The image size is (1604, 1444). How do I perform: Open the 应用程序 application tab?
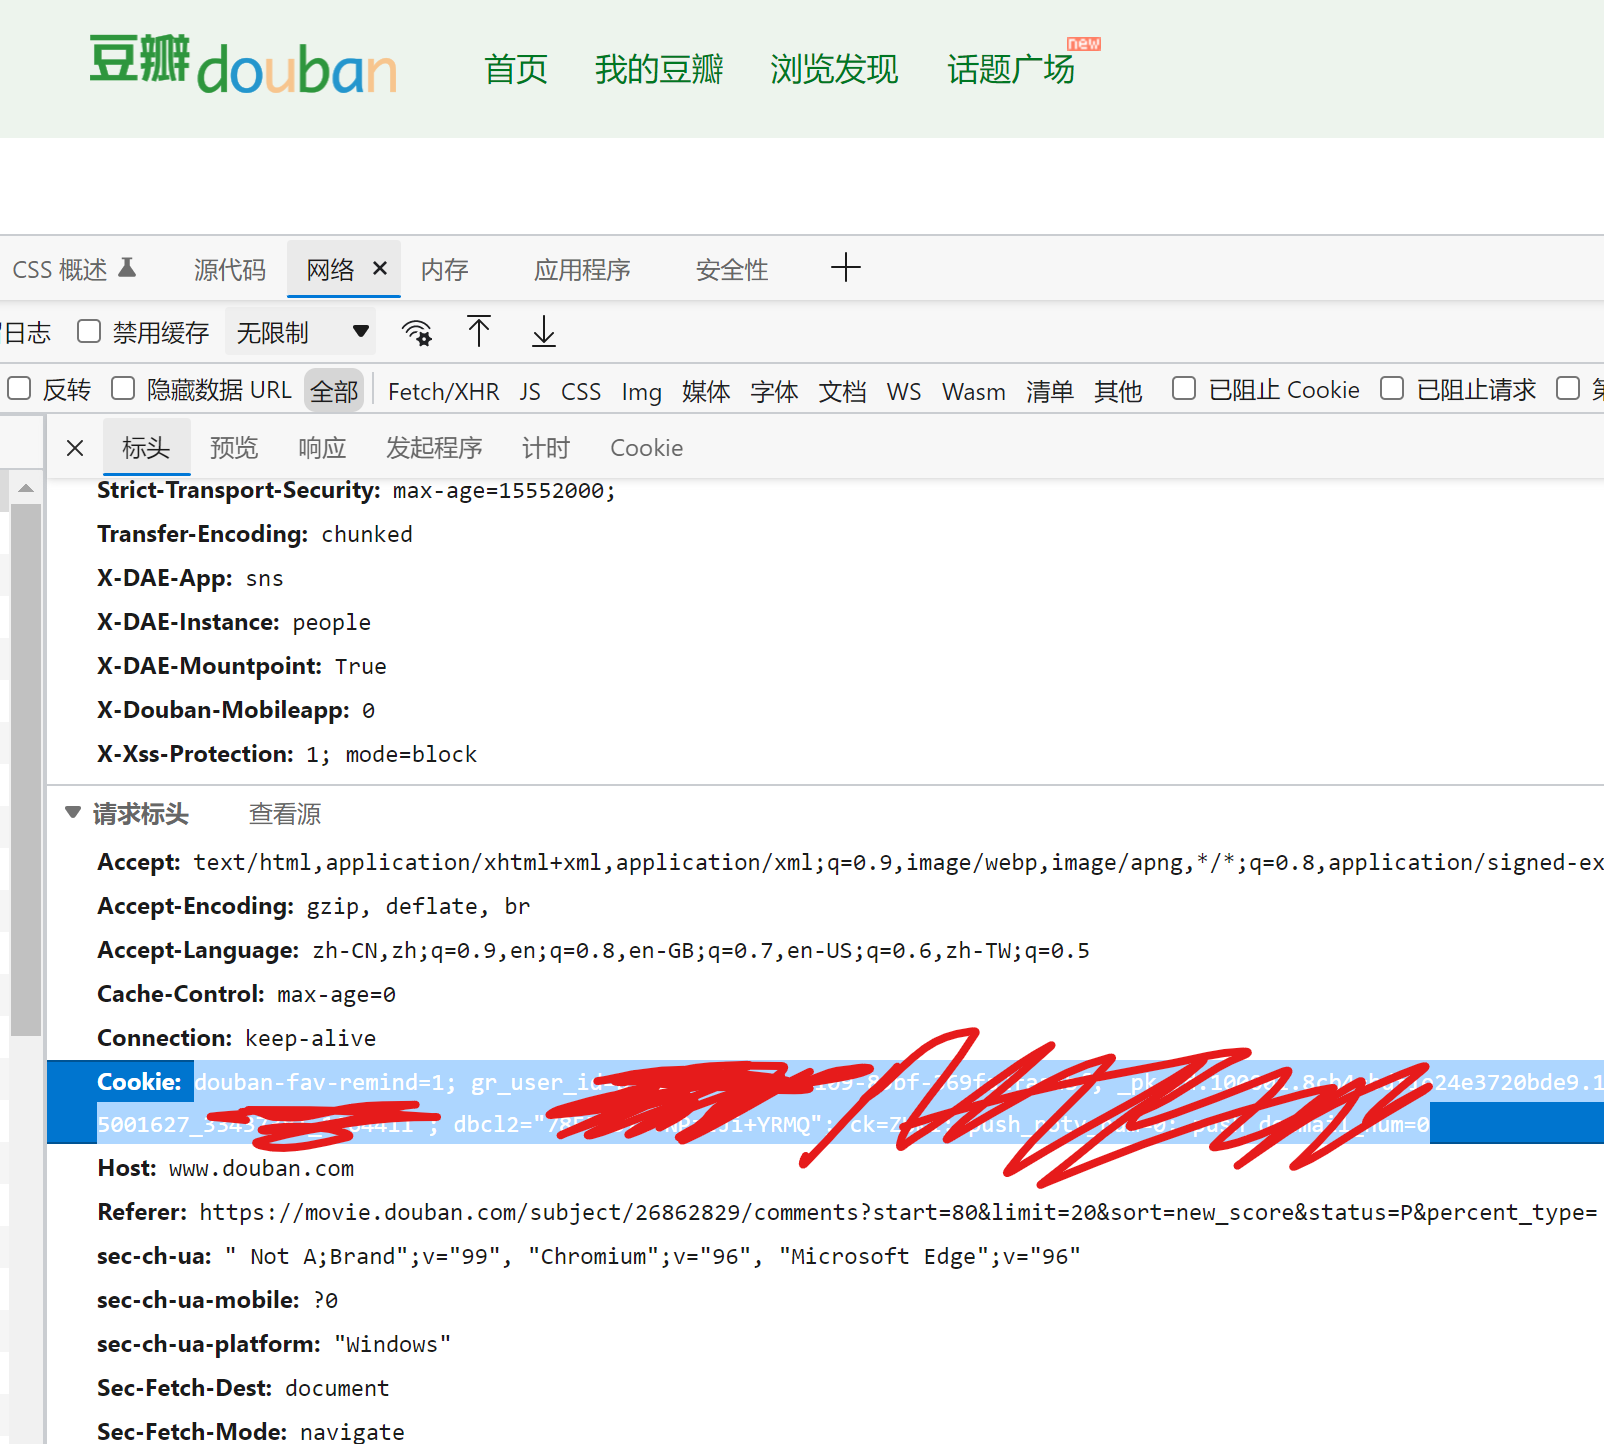click(582, 269)
